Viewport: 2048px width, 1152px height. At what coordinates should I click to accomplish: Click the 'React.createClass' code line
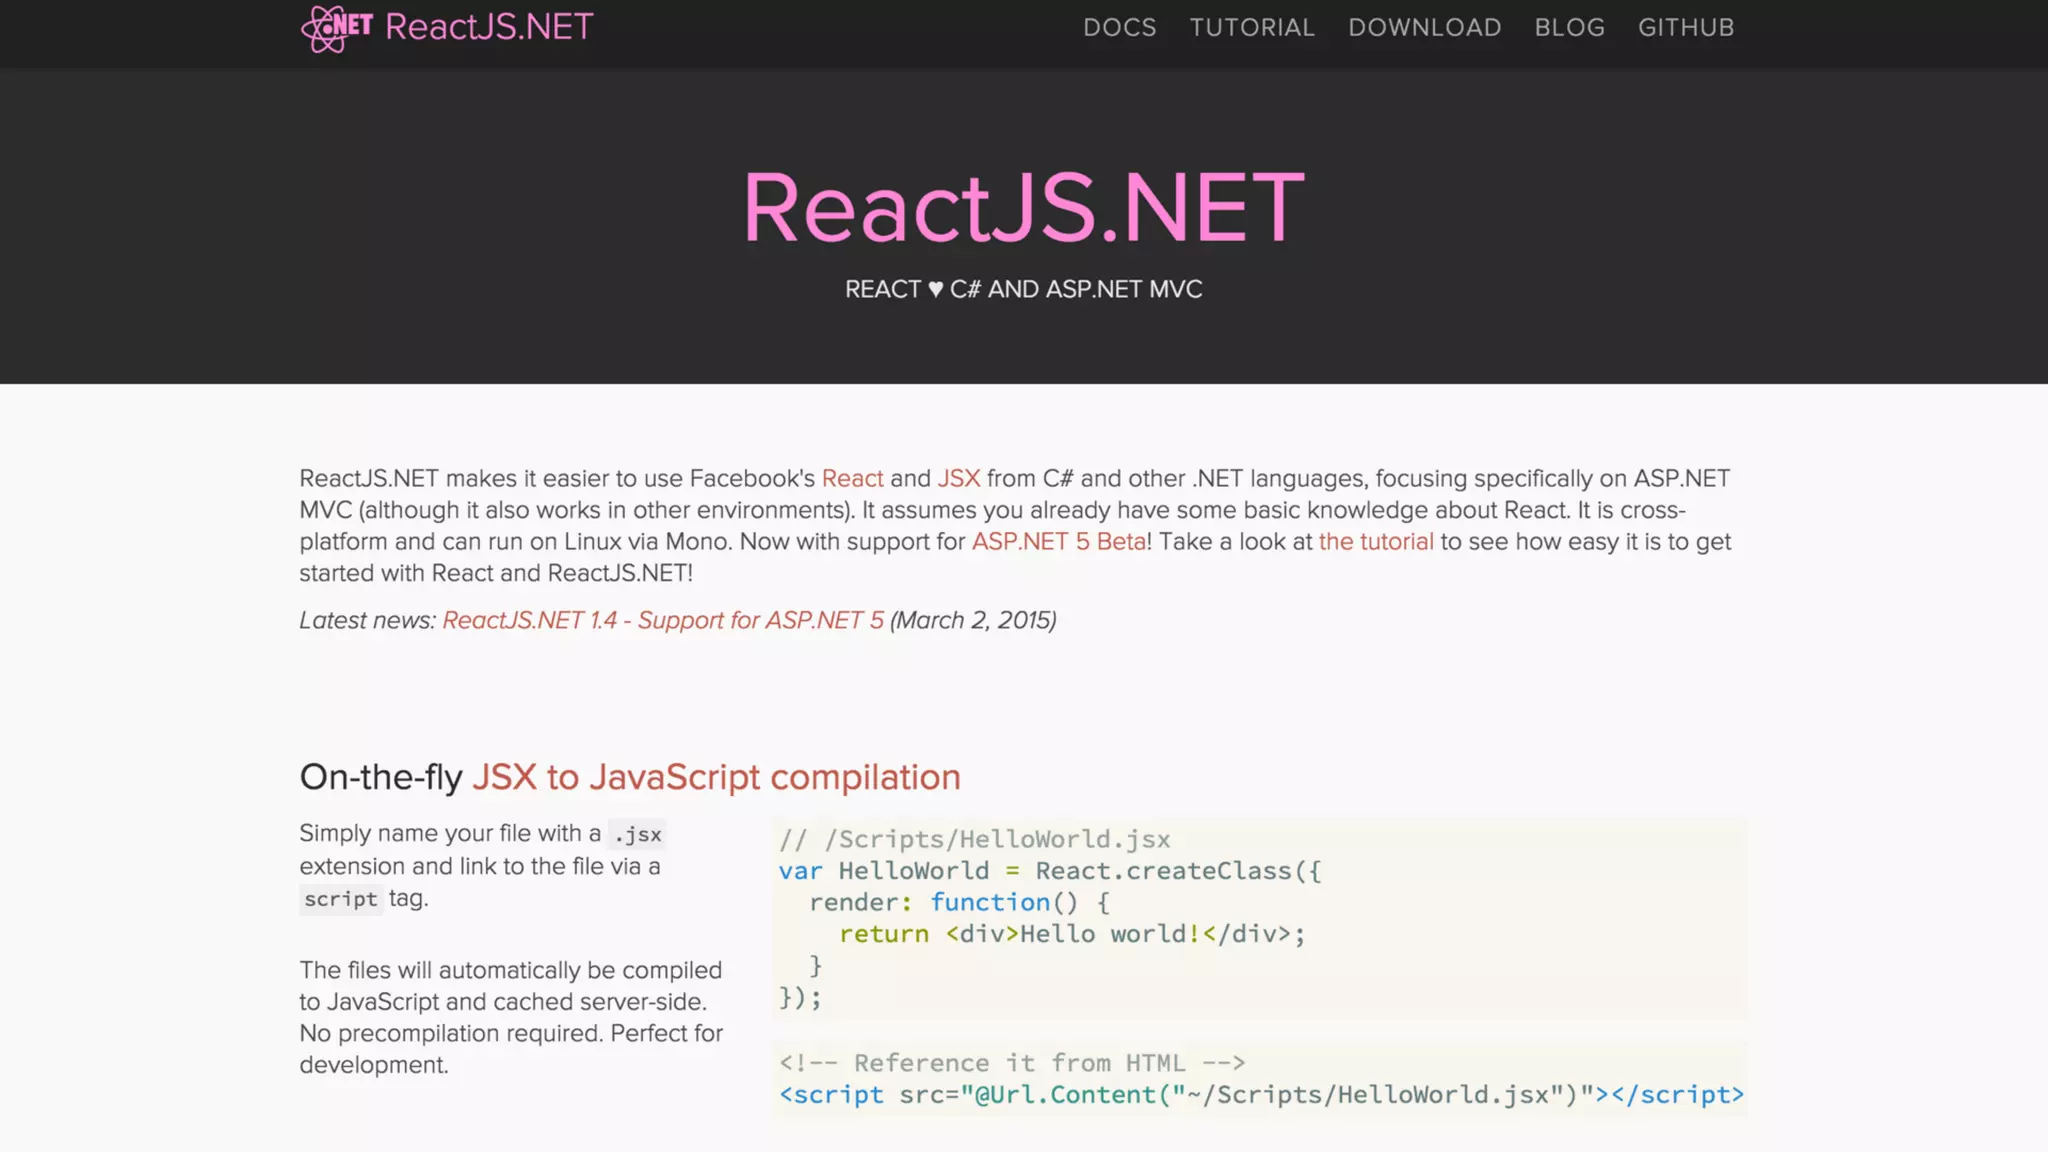pyautogui.click(x=1165, y=871)
